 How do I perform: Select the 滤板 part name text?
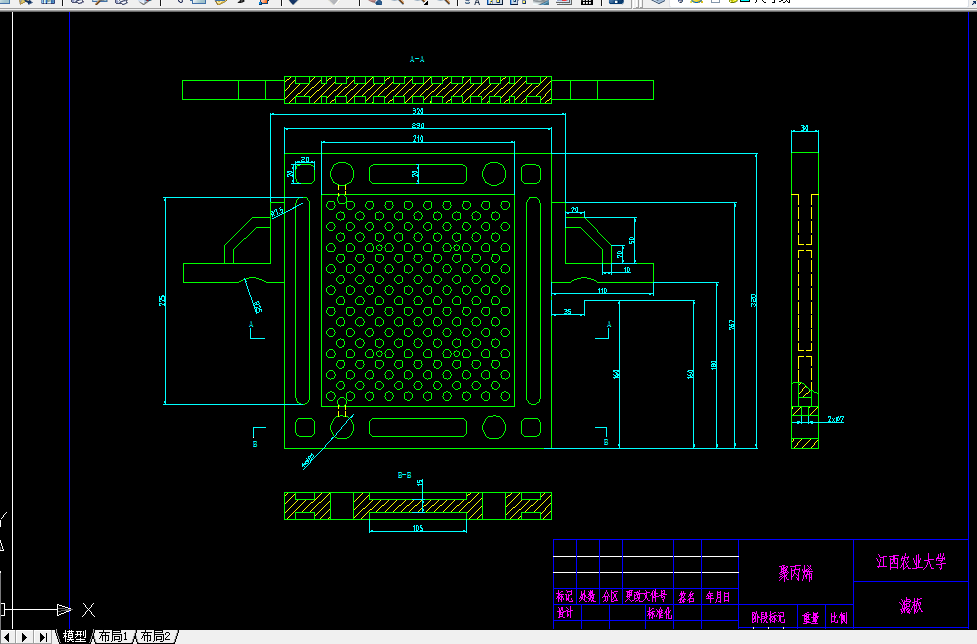[911, 605]
